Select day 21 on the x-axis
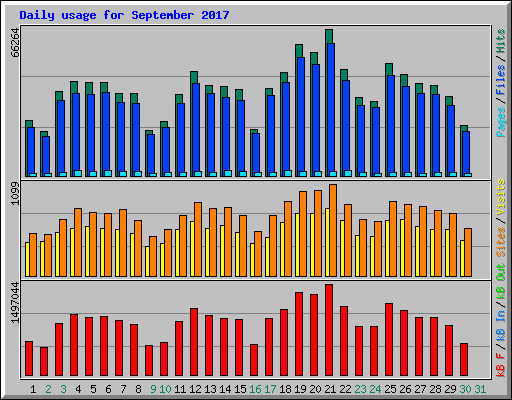The height and width of the screenshot is (400, 512). (330, 389)
